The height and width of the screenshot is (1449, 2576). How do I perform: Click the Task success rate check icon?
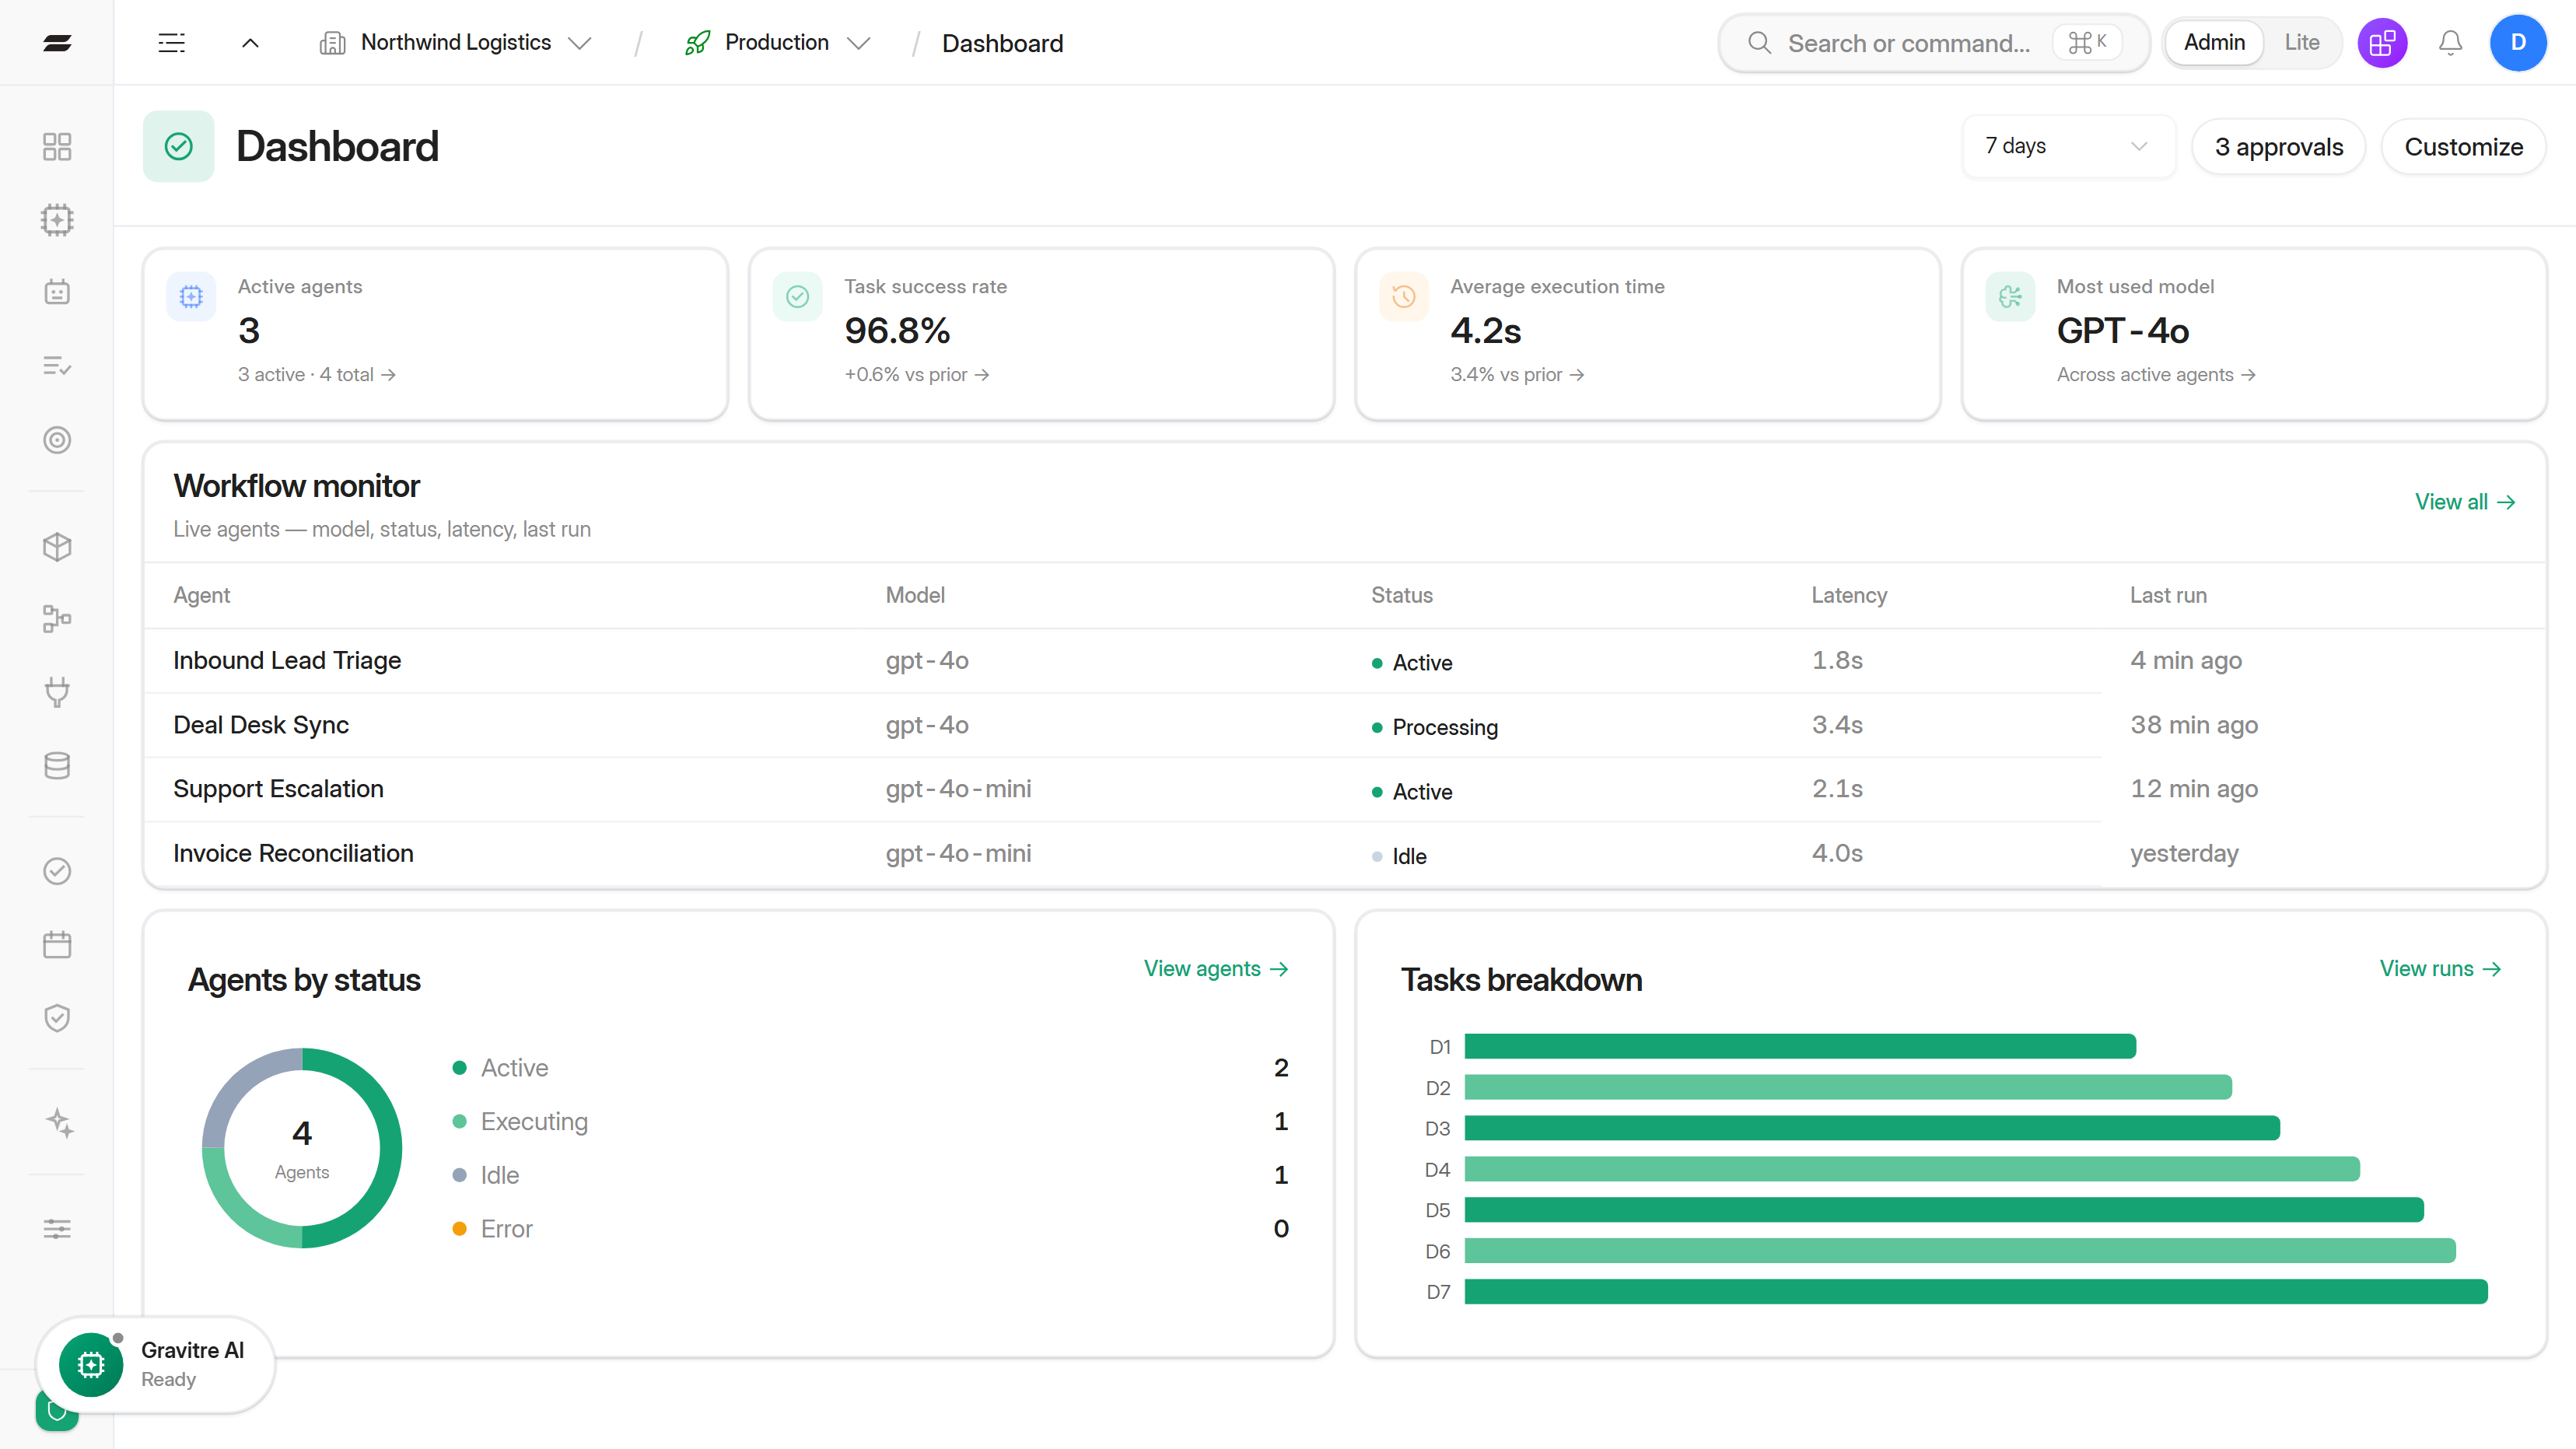point(797,297)
